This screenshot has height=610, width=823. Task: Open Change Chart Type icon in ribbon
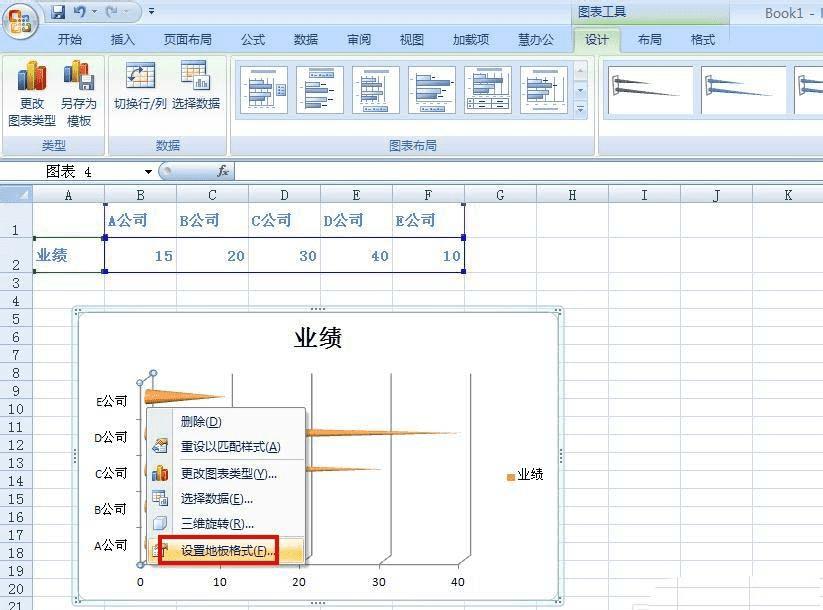pos(32,75)
